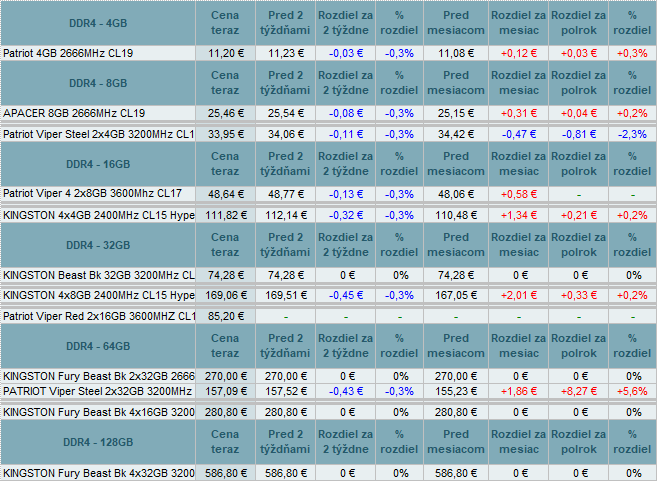Click the 34,06 € price cell
Viewport: 657px width, 481px height.
tap(286, 134)
